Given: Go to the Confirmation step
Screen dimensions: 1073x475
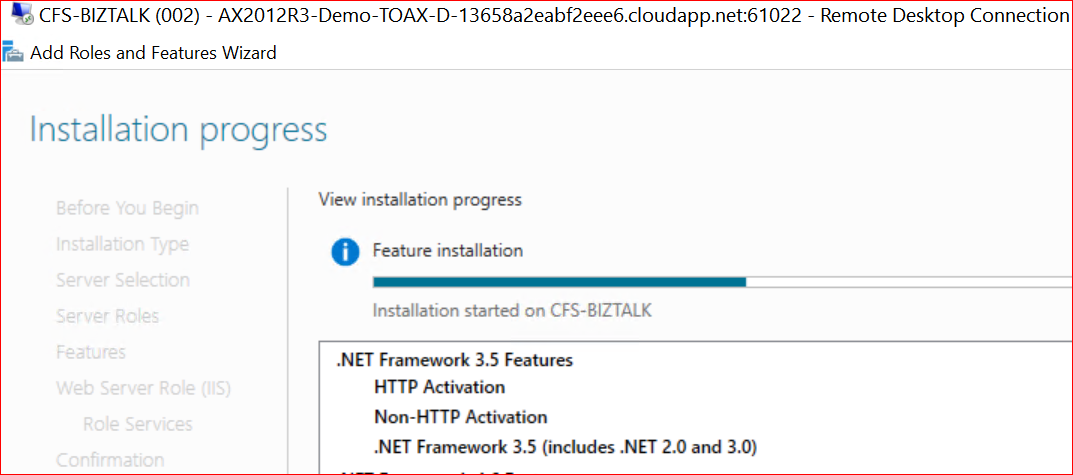Looking at the screenshot, I should 110,460.
